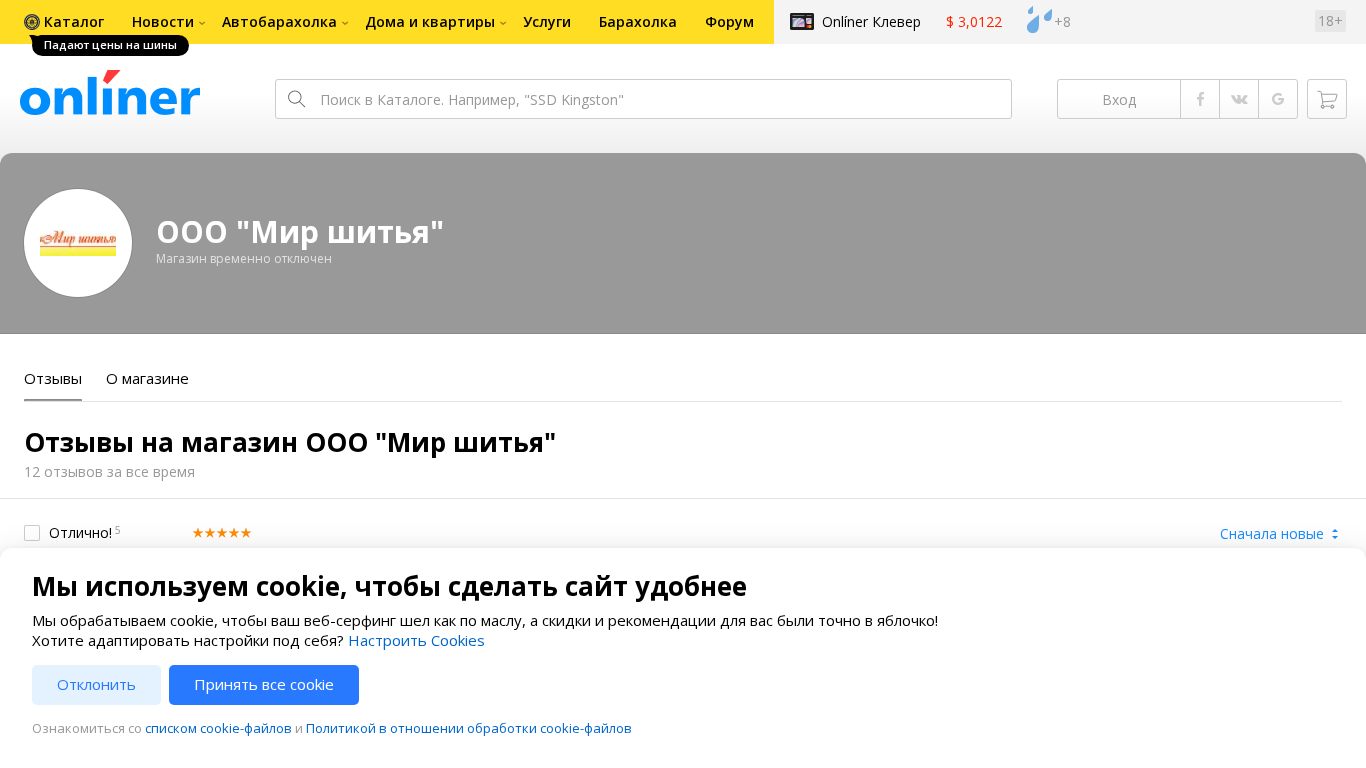This screenshot has height=768, width=1366.
Task: Sign in with Facebook icon
Action: [1200, 99]
